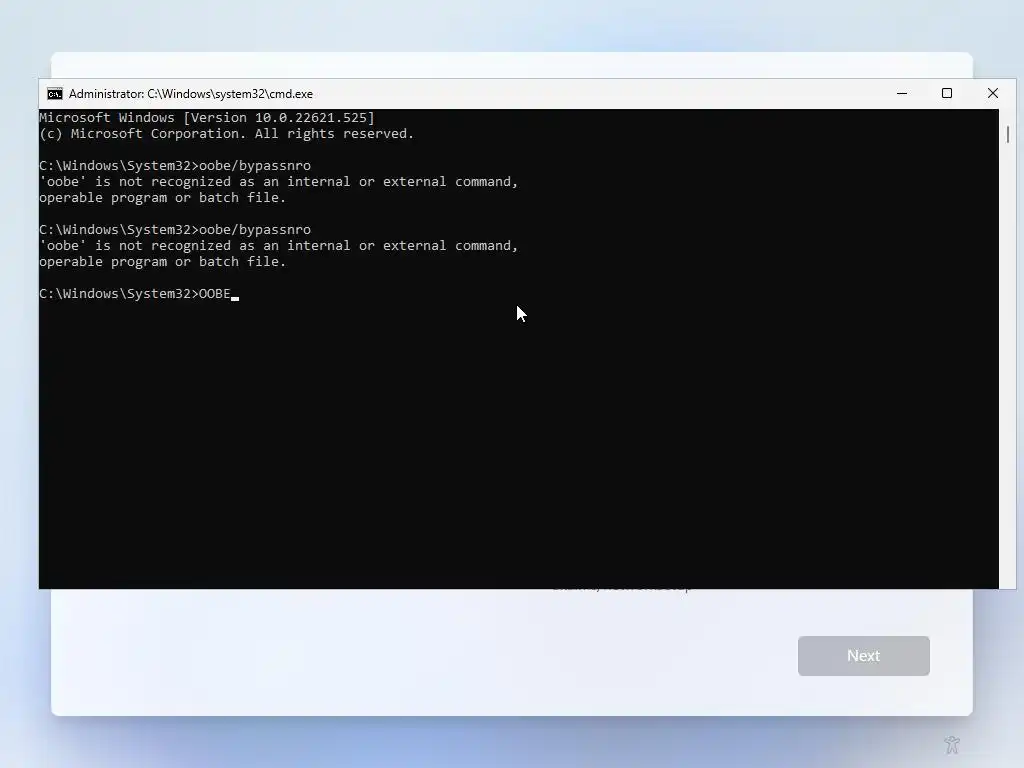Close the Administrator cmd.exe window
The image size is (1024, 768).
click(993, 93)
